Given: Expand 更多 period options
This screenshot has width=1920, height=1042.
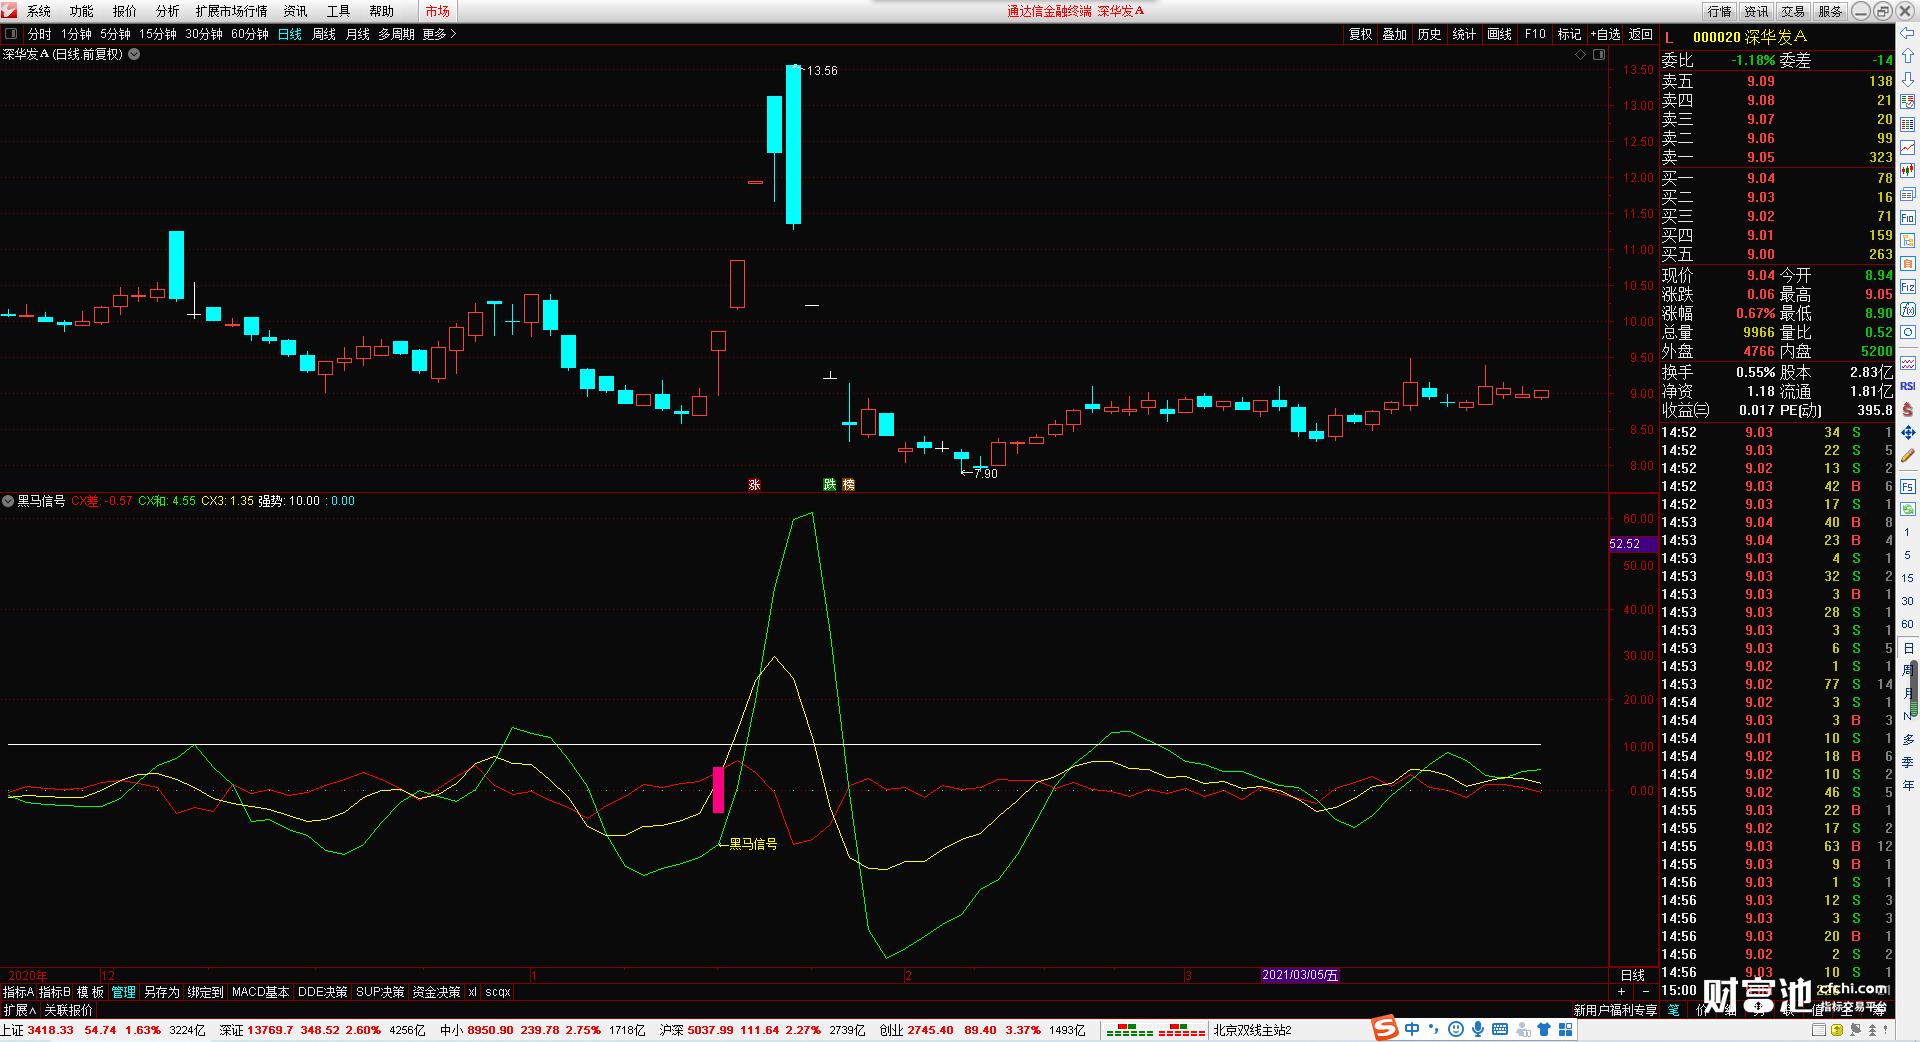Looking at the screenshot, I should (x=439, y=34).
